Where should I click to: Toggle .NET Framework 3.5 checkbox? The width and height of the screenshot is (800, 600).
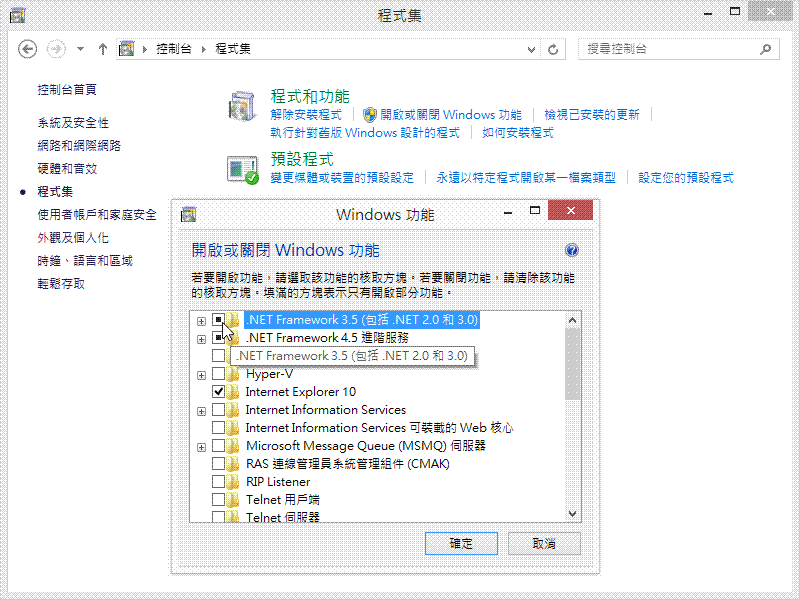coord(218,320)
